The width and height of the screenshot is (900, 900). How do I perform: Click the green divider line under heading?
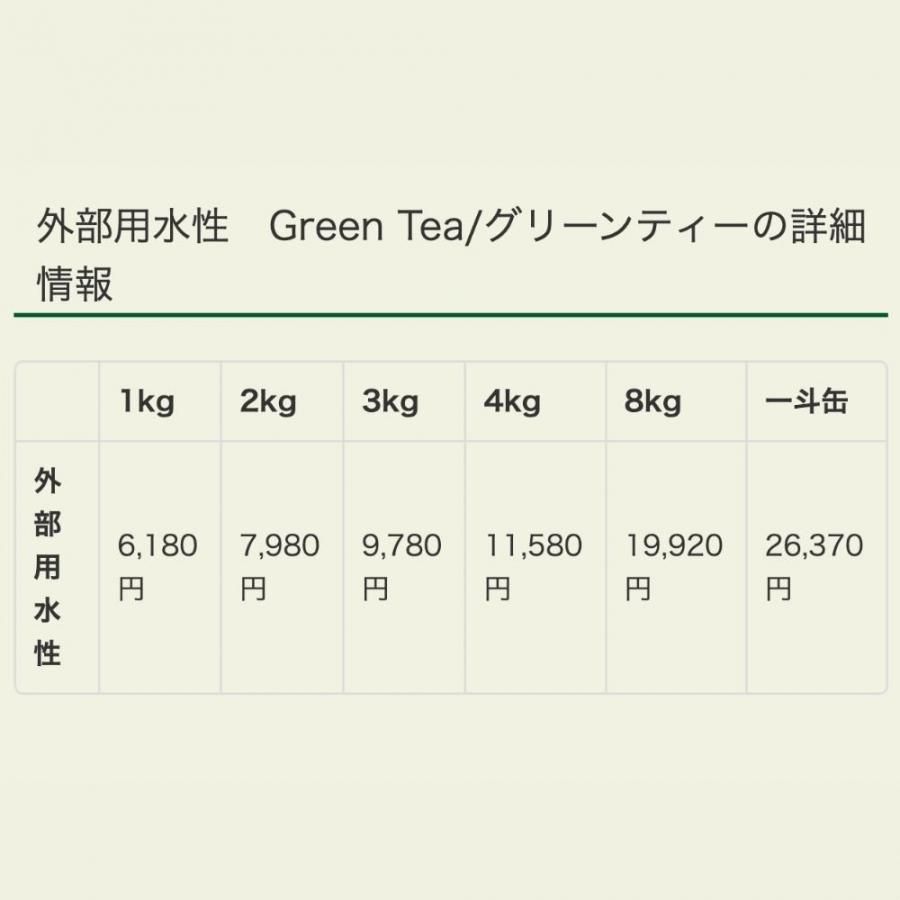450,315
